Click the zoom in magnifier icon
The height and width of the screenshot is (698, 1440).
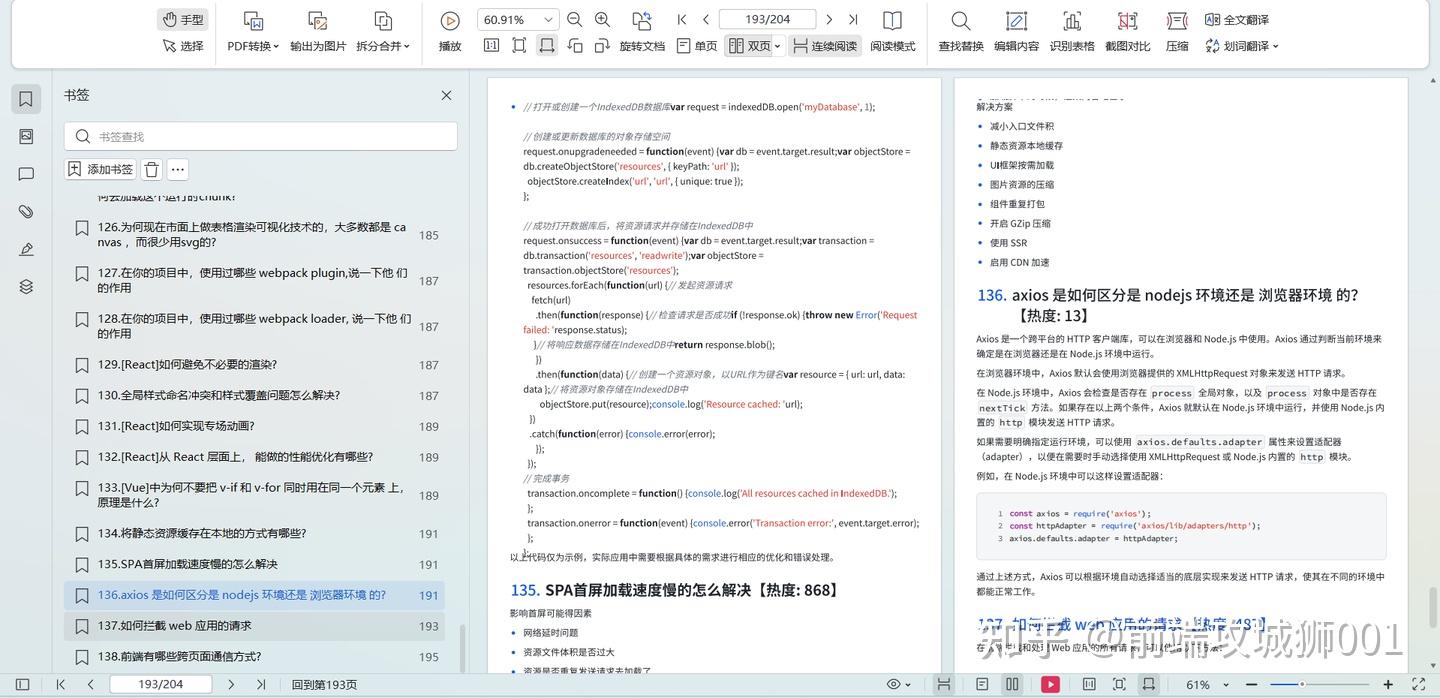(602, 20)
